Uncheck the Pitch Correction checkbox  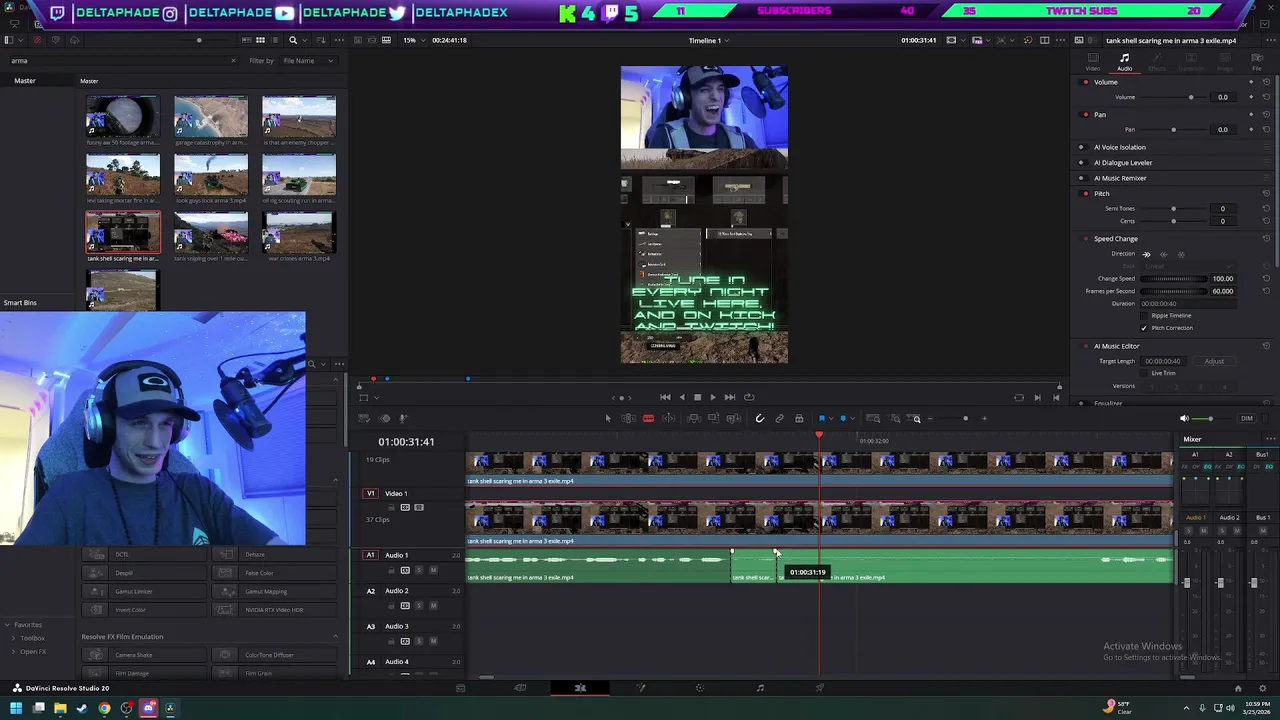click(1144, 327)
